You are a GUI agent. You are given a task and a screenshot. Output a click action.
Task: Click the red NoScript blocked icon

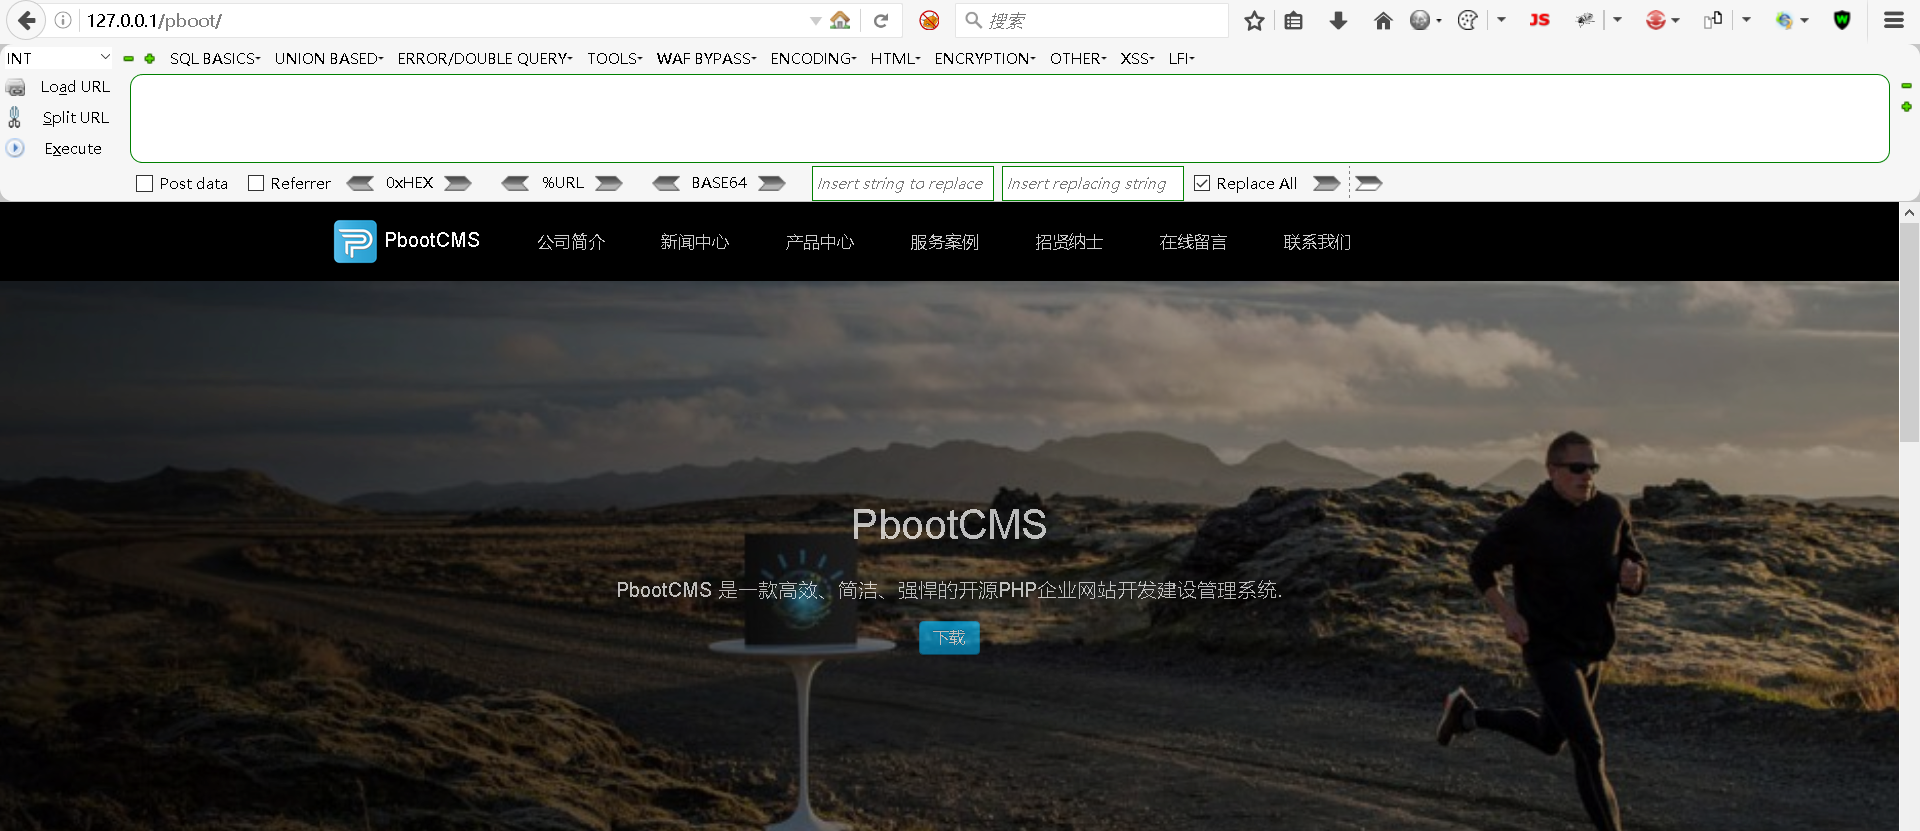pyautogui.click(x=929, y=20)
